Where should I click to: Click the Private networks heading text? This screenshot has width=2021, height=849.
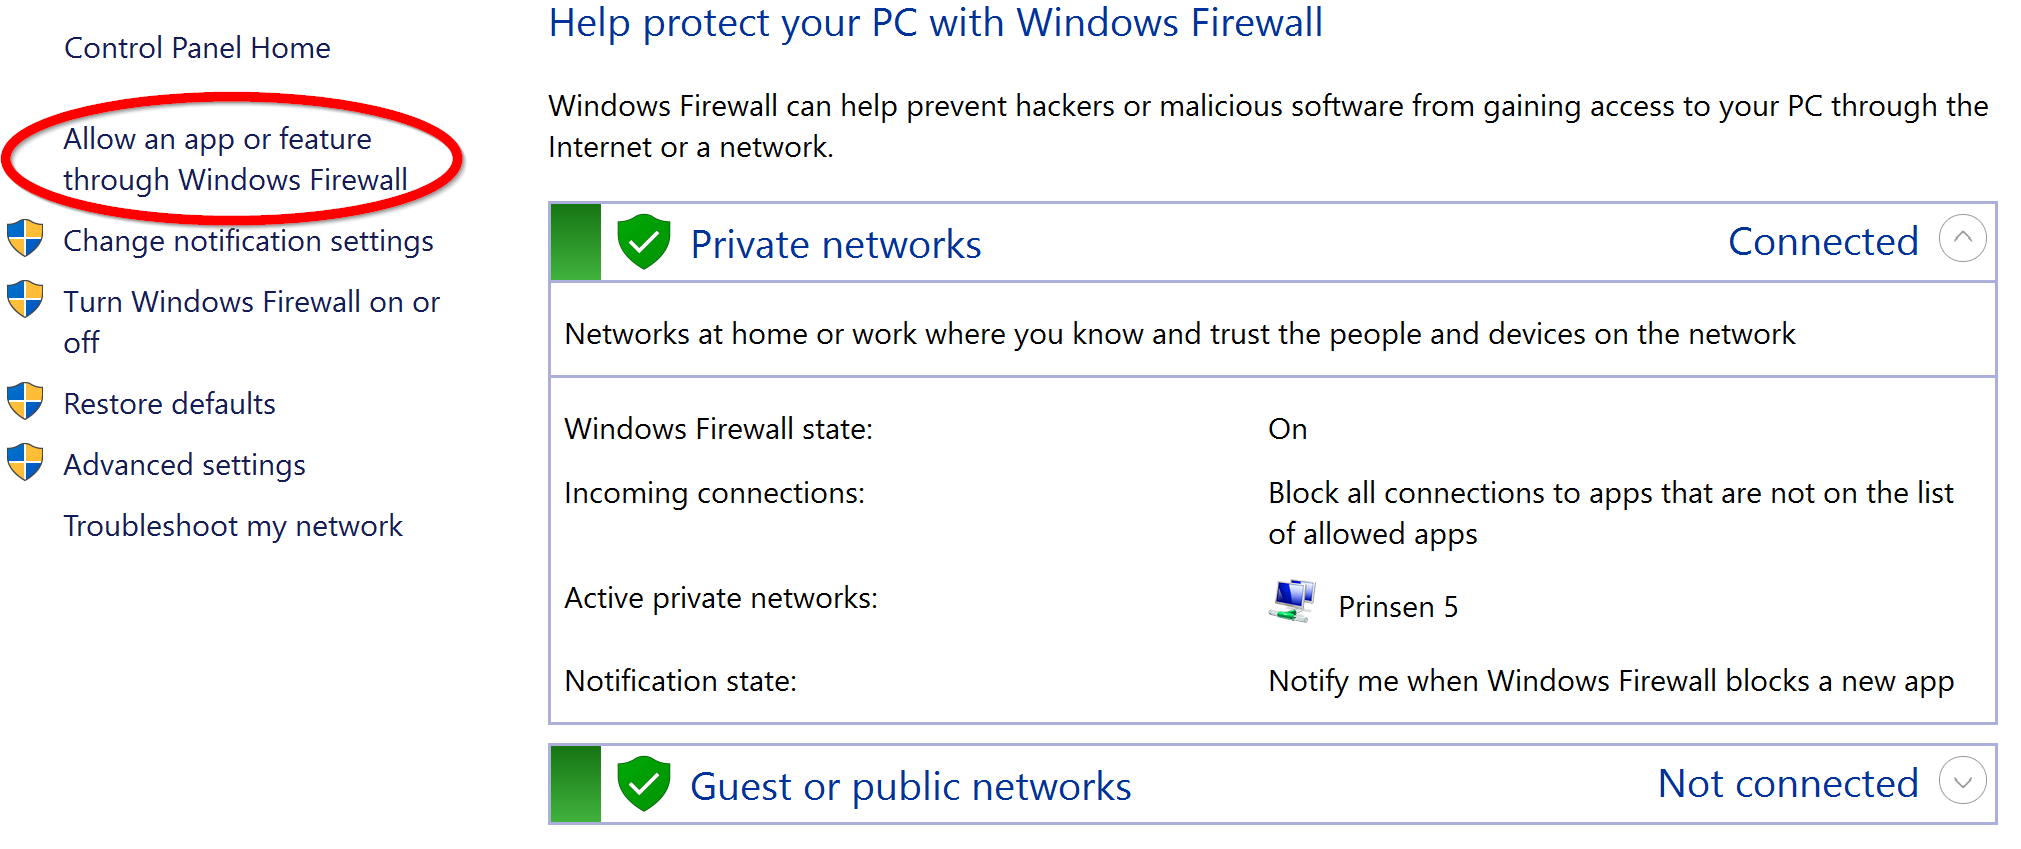(836, 243)
